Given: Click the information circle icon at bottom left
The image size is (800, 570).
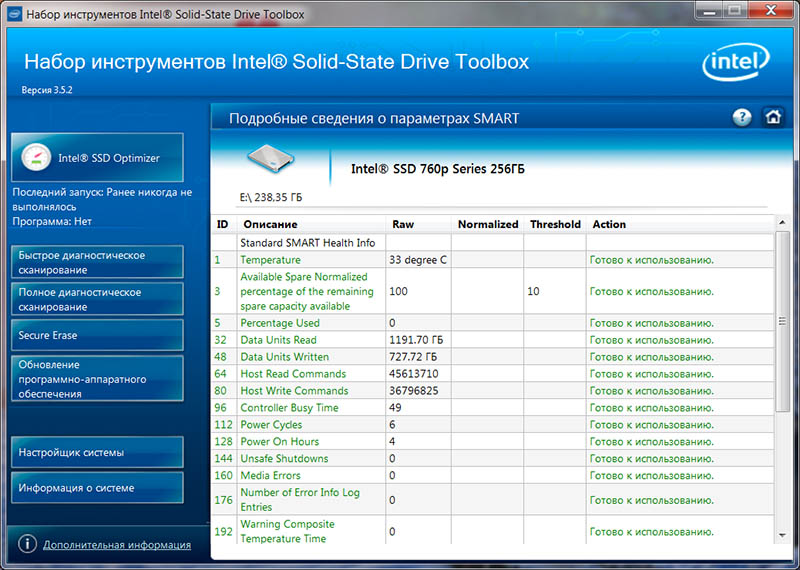Looking at the screenshot, I should (x=27, y=544).
